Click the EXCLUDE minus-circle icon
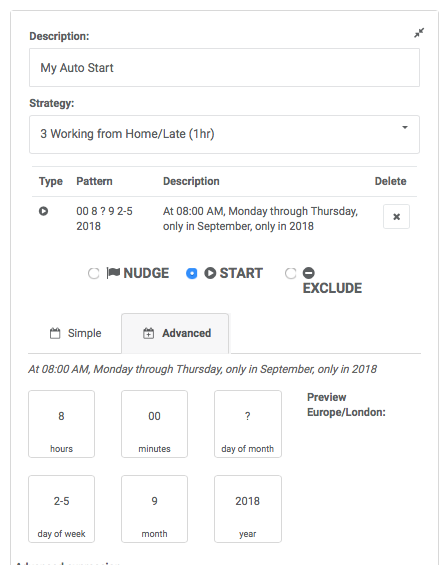The width and height of the screenshot is (447, 575). (308, 273)
